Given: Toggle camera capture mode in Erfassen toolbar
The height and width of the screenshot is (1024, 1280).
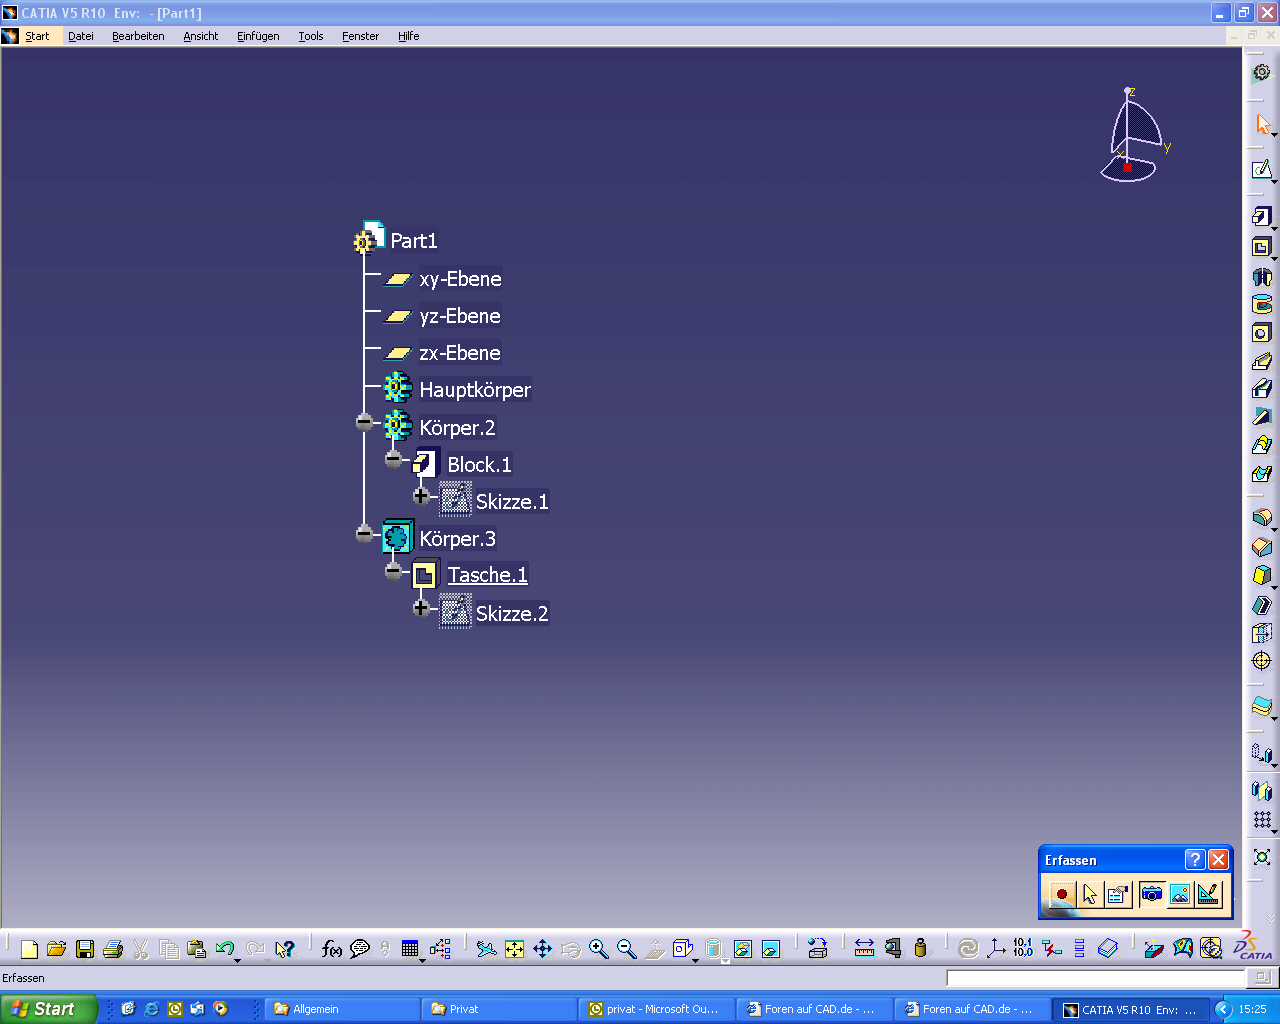Looking at the screenshot, I should click(x=1152, y=894).
